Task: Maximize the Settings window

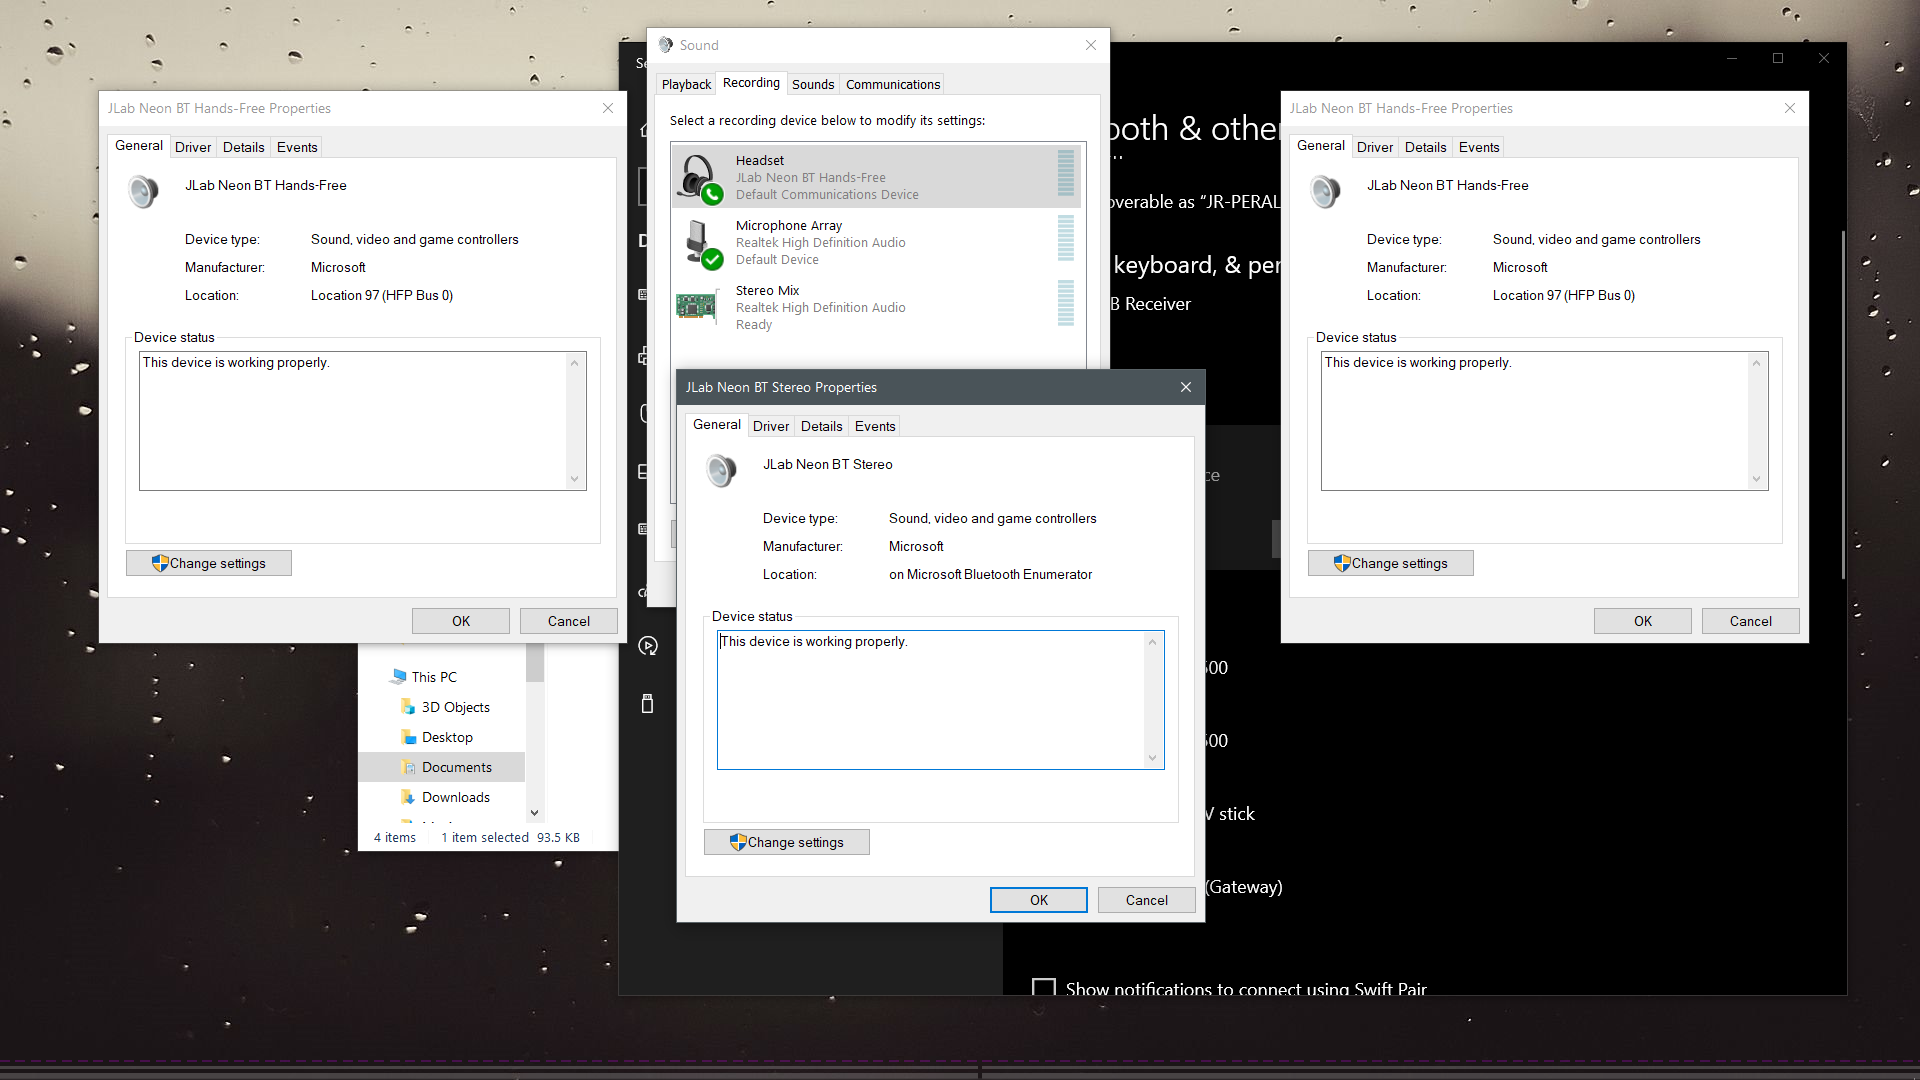Action: [1778, 58]
